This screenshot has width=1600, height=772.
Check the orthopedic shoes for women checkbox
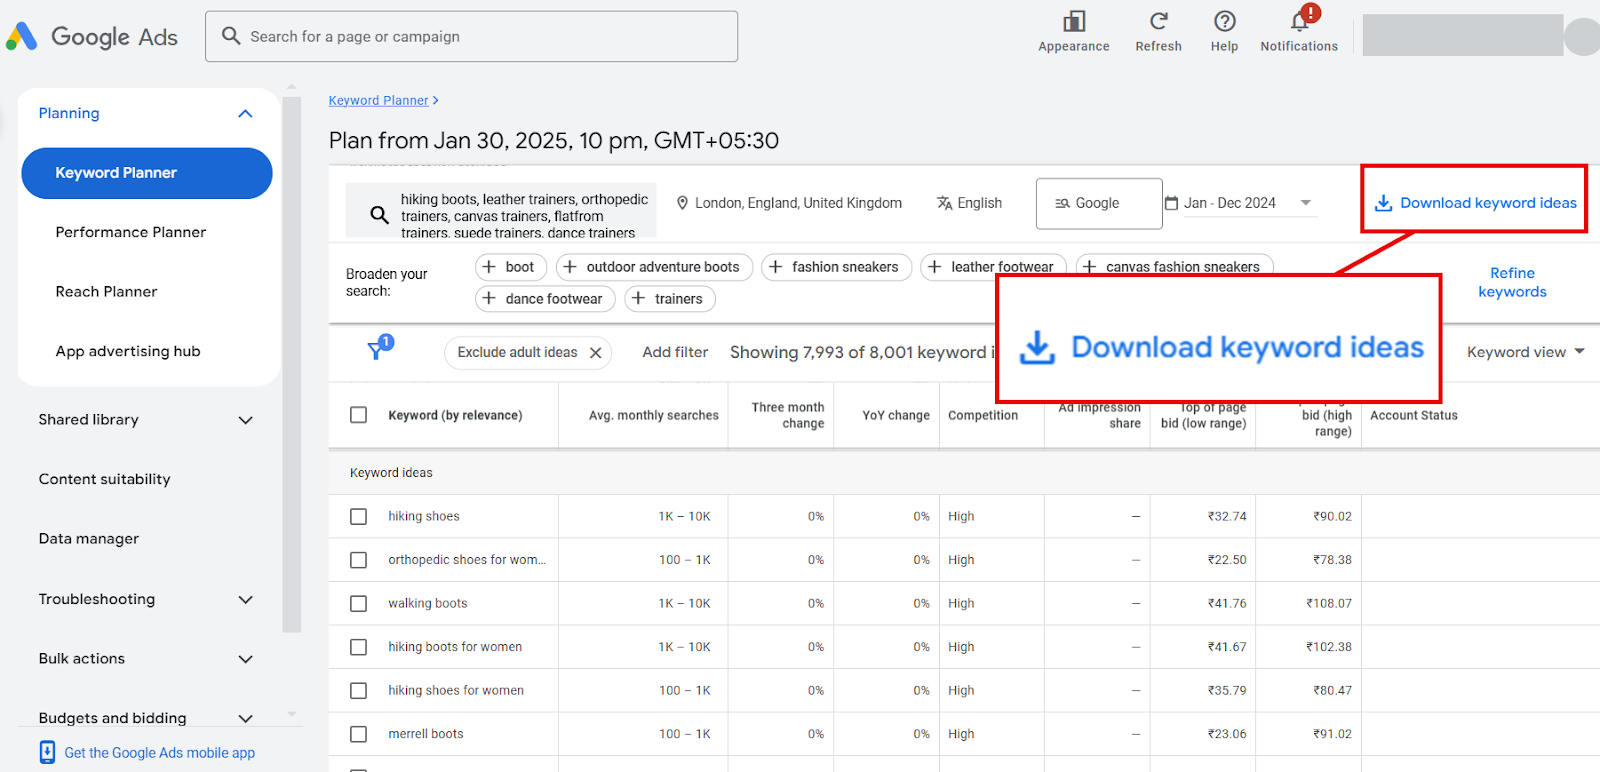[359, 560]
